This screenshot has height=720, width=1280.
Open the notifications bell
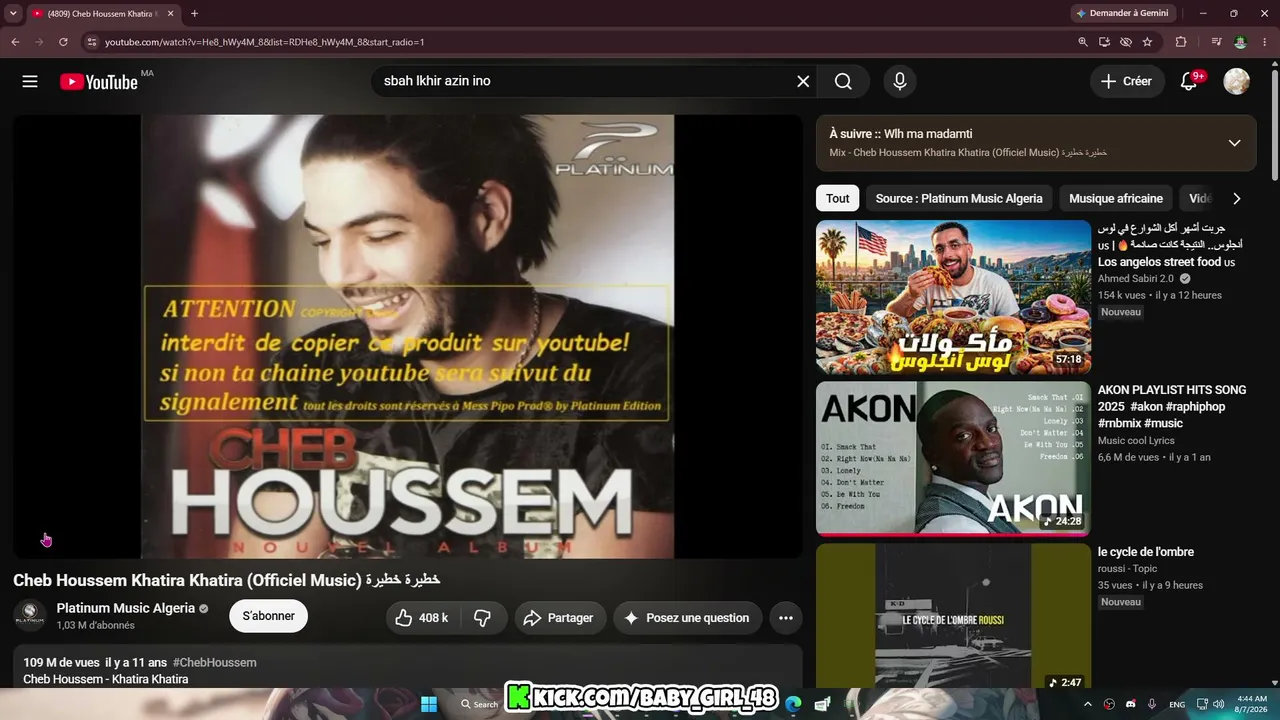click(1189, 81)
